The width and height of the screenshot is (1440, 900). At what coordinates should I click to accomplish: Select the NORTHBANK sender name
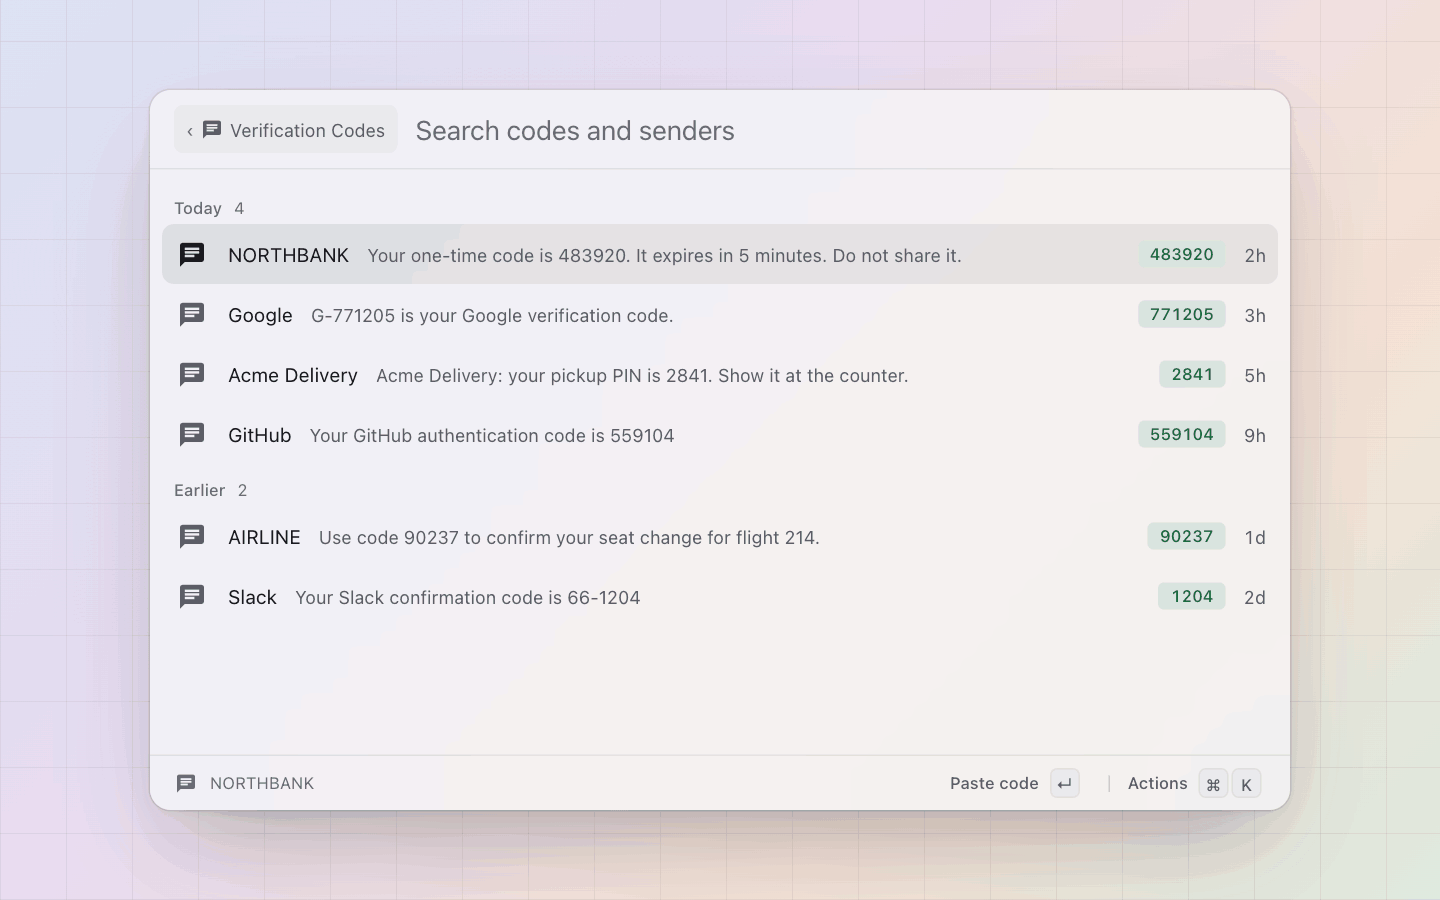click(x=288, y=255)
